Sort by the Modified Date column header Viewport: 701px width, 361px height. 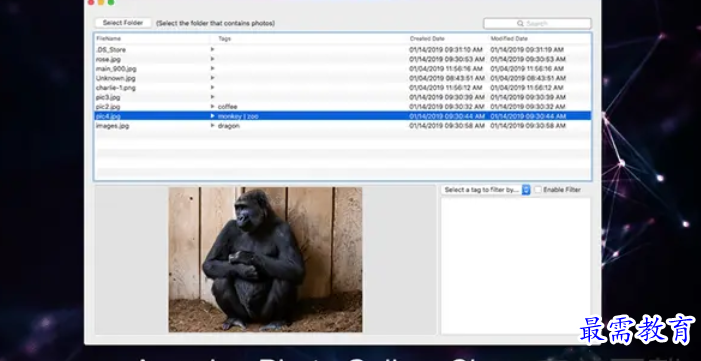(x=509, y=39)
